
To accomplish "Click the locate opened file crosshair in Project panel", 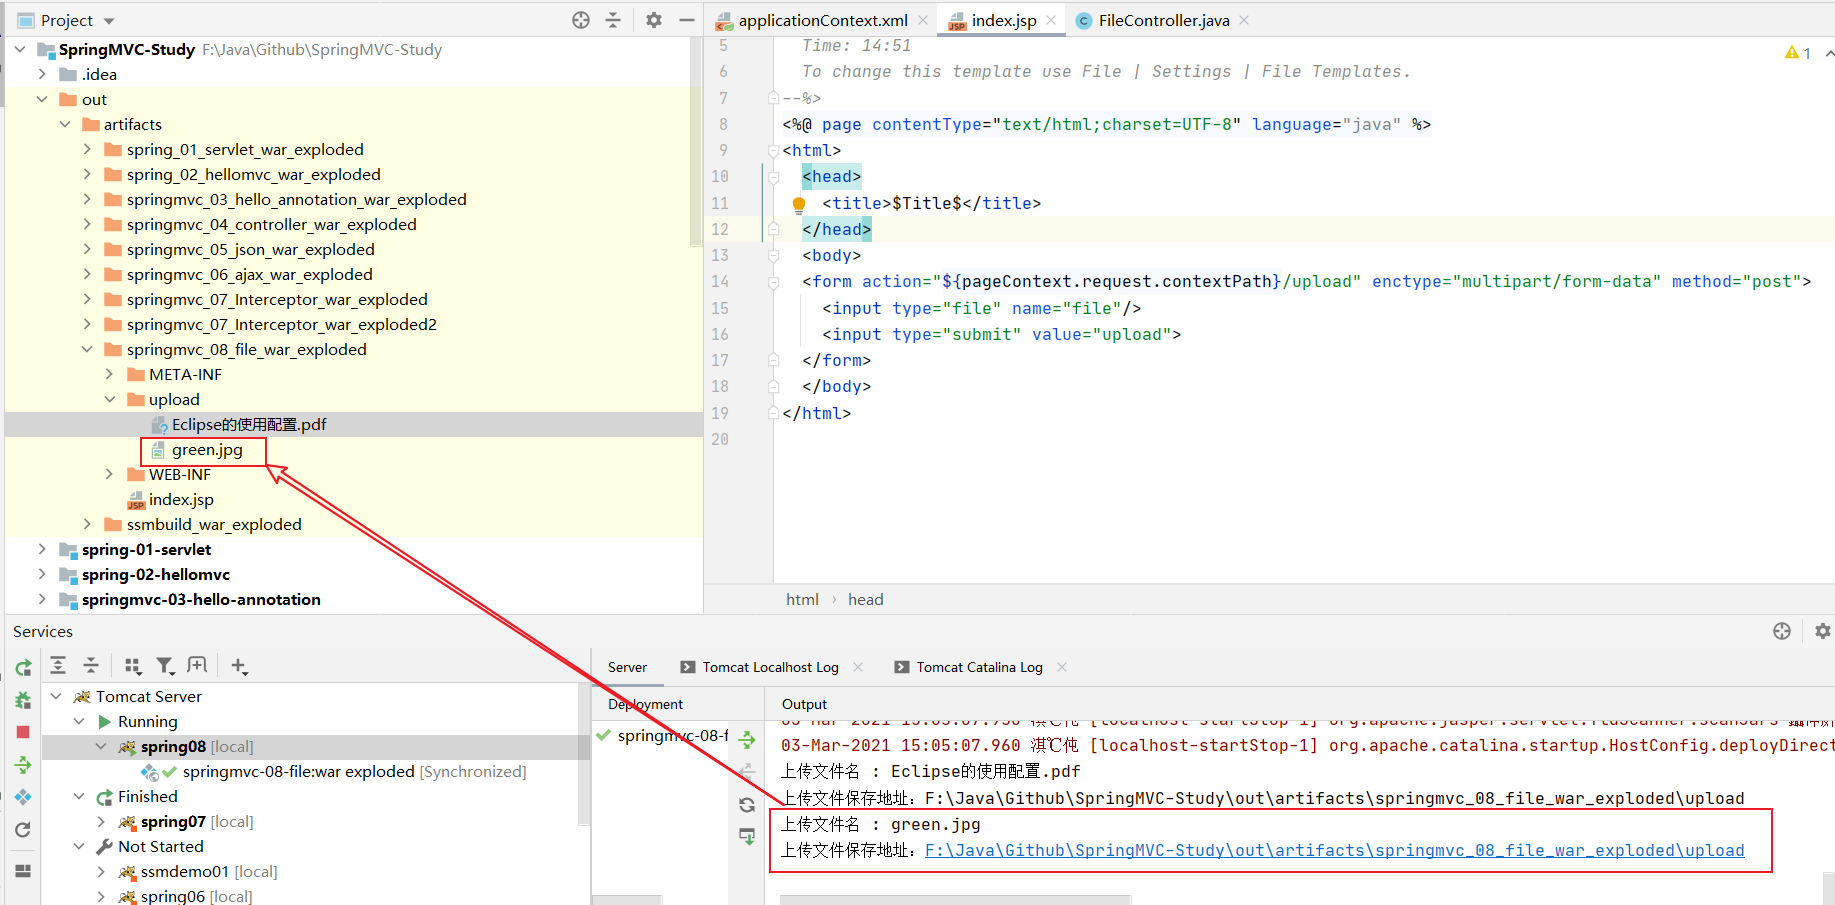I will pyautogui.click(x=581, y=20).
